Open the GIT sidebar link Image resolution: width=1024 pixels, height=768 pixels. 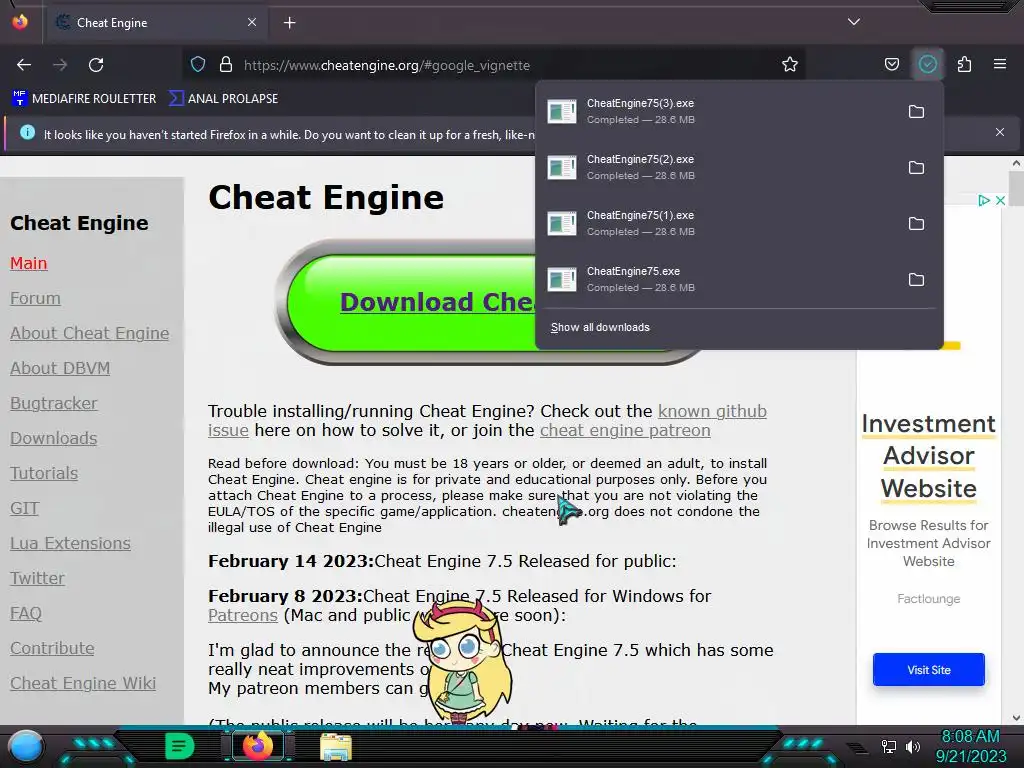pyautogui.click(x=24, y=508)
